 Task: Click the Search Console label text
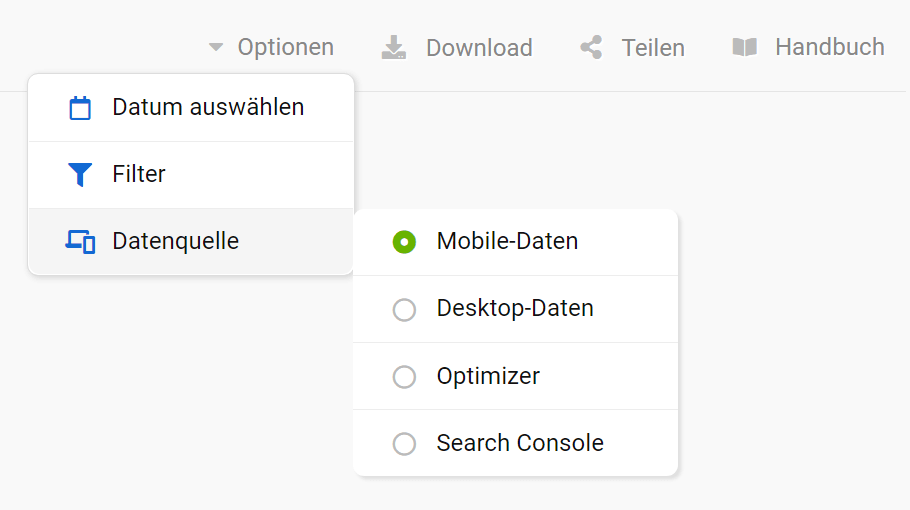520,443
